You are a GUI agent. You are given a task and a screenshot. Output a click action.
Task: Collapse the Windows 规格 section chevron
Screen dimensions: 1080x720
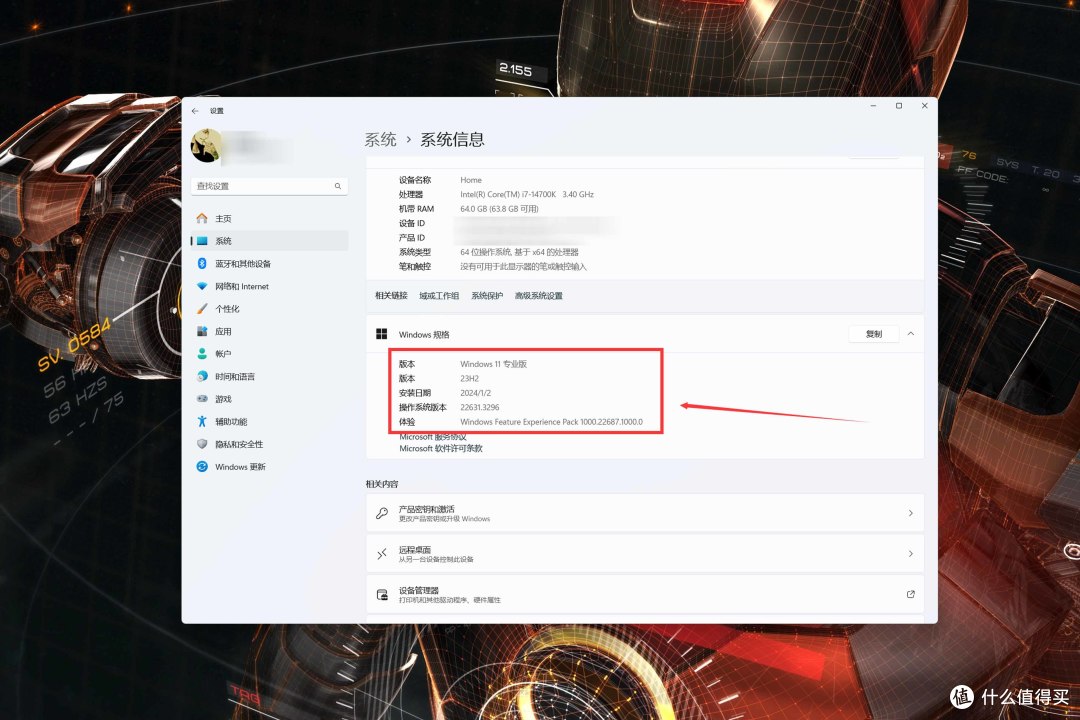911,334
